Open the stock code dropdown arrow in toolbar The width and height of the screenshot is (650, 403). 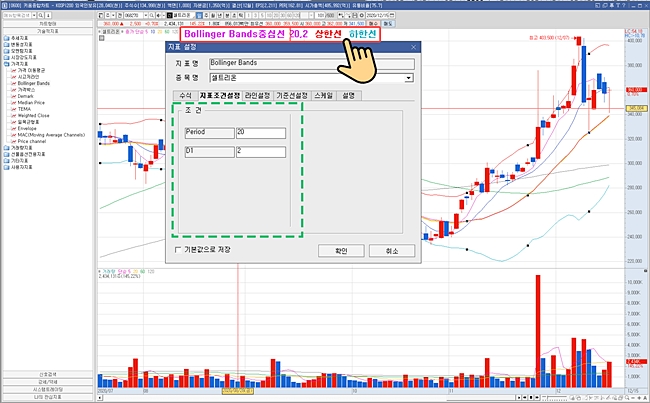pos(146,15)
